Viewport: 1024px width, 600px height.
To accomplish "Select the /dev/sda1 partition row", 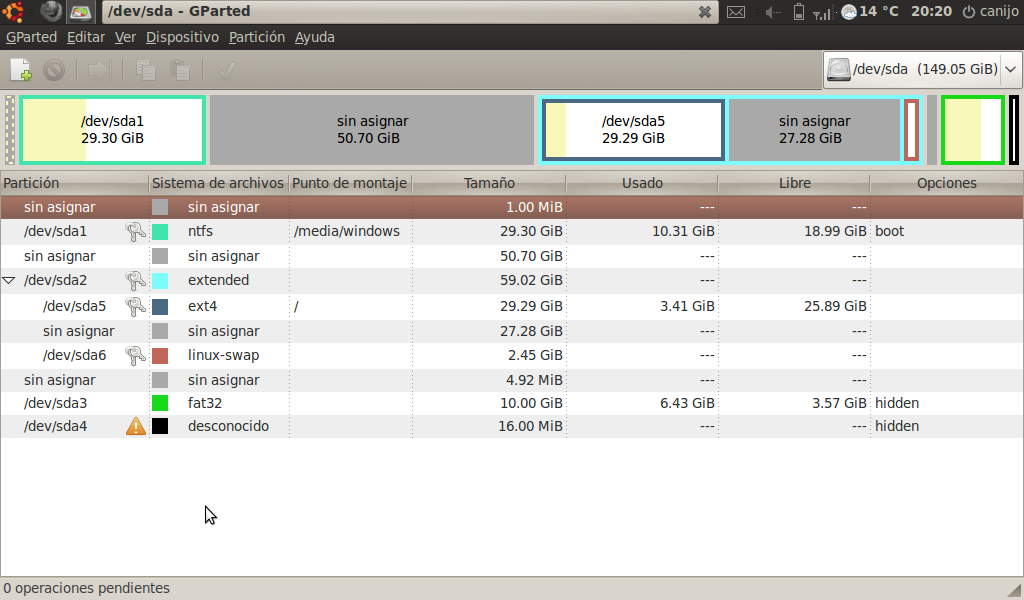I will [512, 231].
